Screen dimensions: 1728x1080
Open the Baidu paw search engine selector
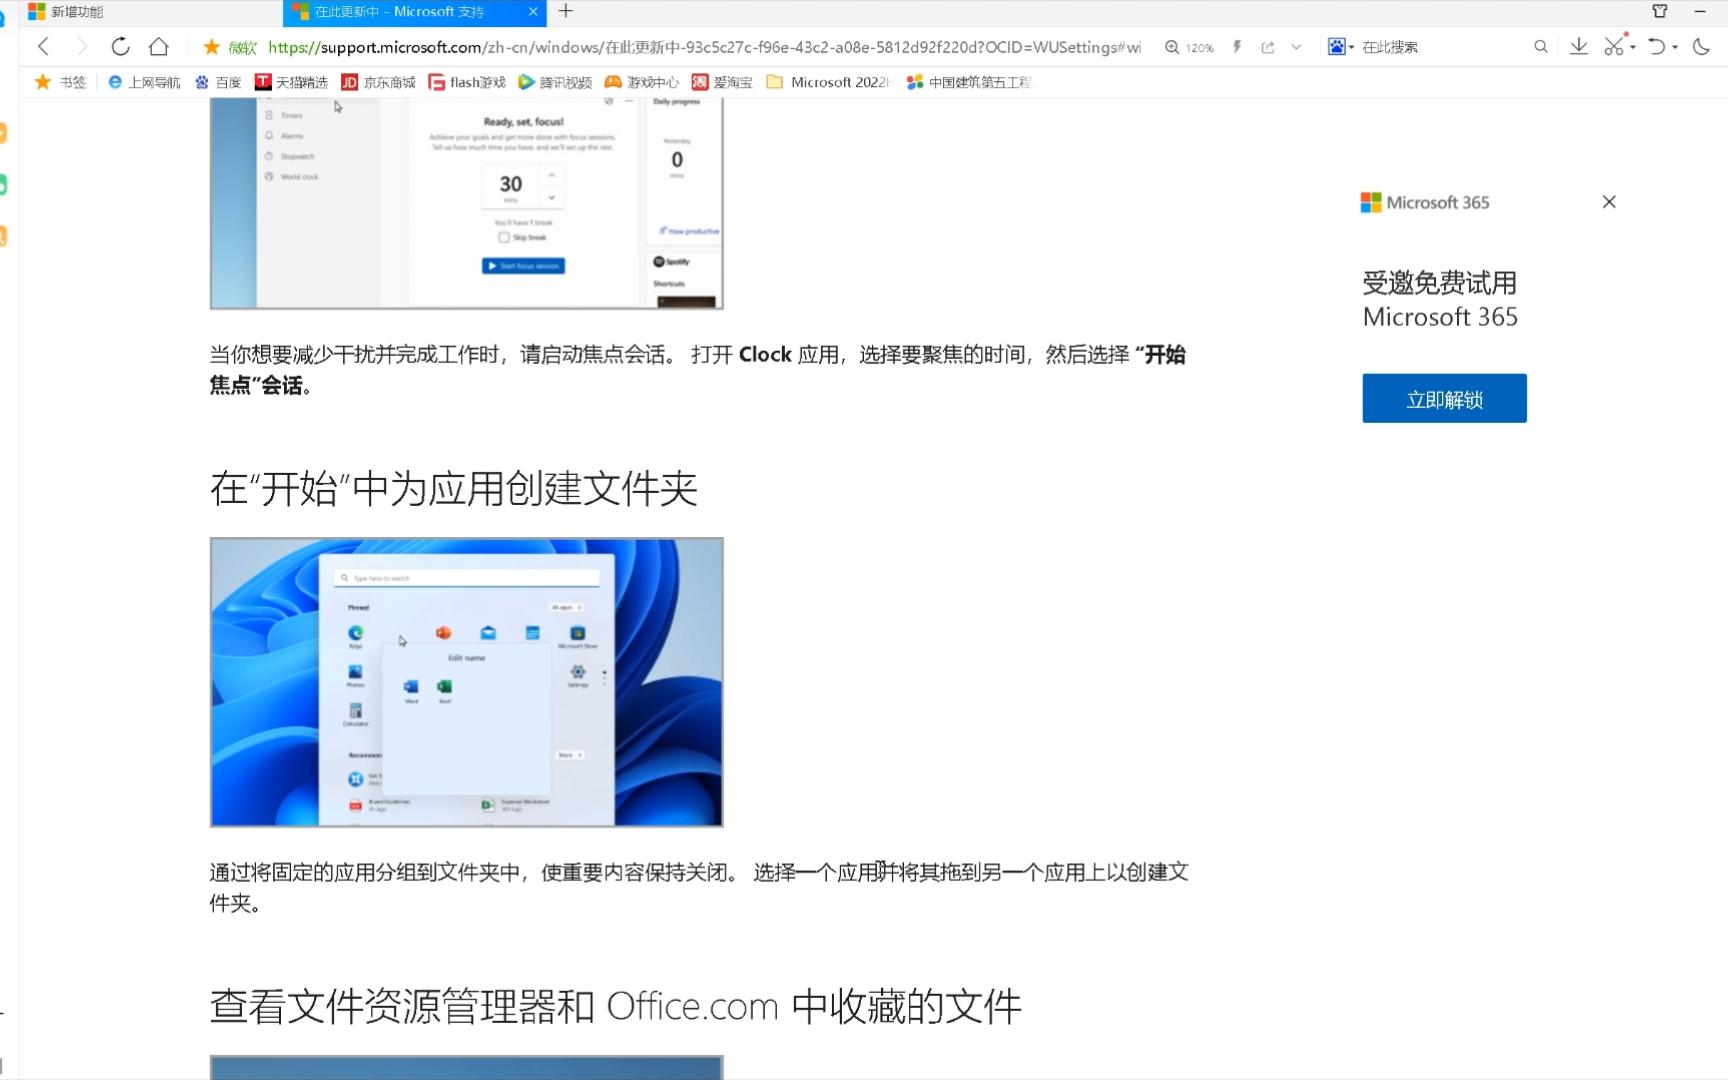pos(1340,47)
